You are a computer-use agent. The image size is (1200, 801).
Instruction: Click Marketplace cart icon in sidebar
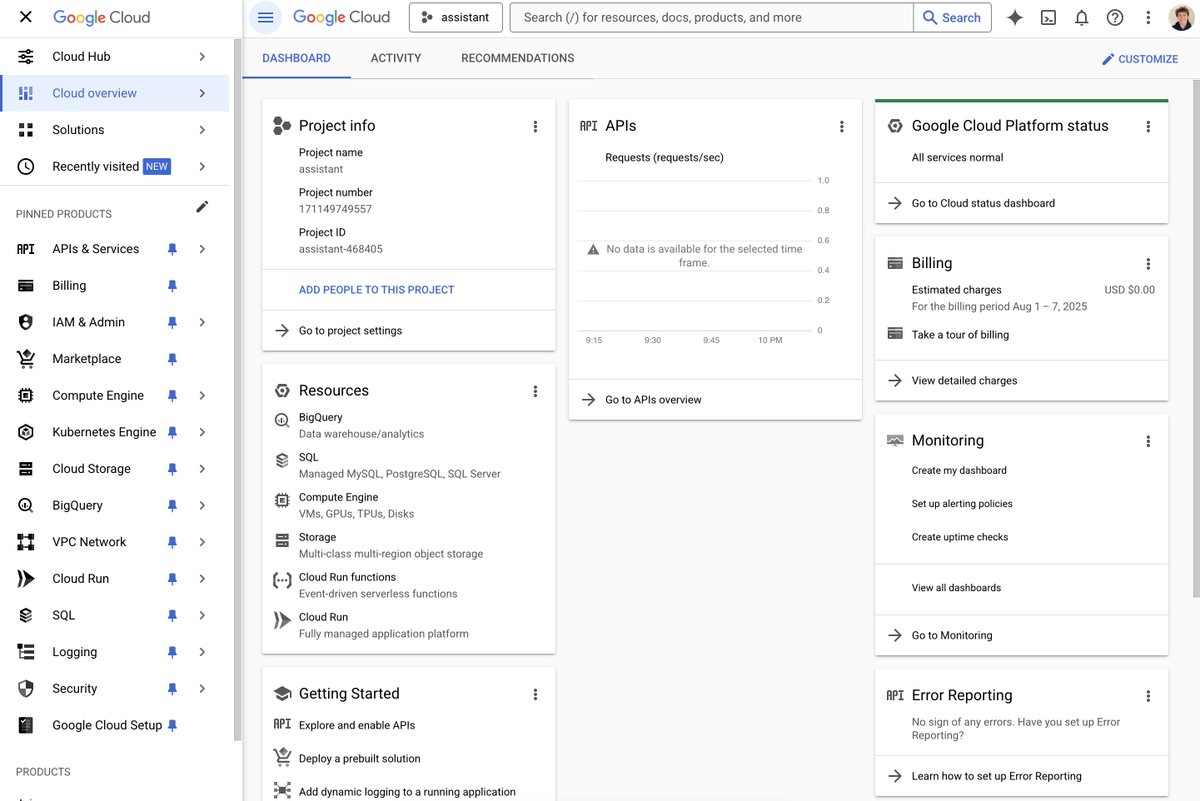click(26, 359)
